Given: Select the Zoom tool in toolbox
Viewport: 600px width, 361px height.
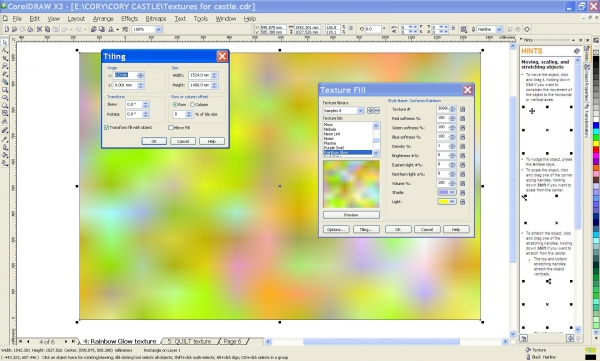Looking at the screenshot, I should tap(5, 66).
